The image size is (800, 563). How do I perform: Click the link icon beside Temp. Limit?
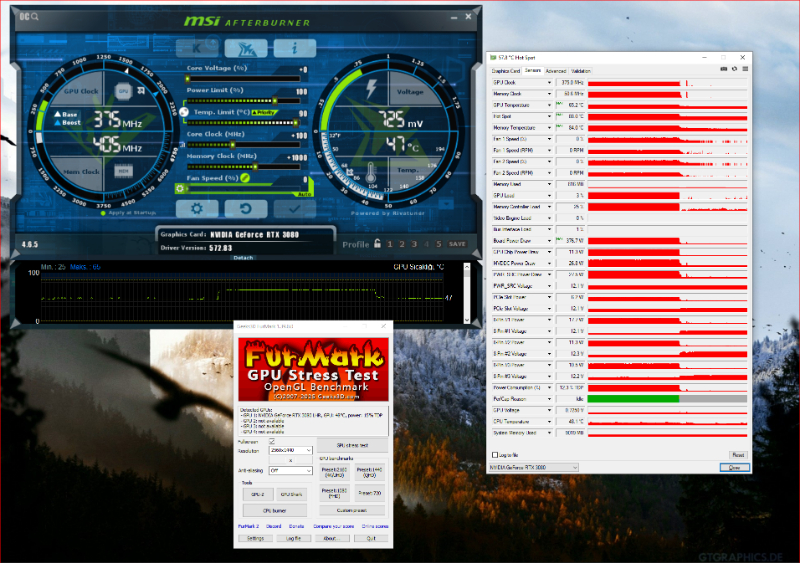(x=184, y=112)
